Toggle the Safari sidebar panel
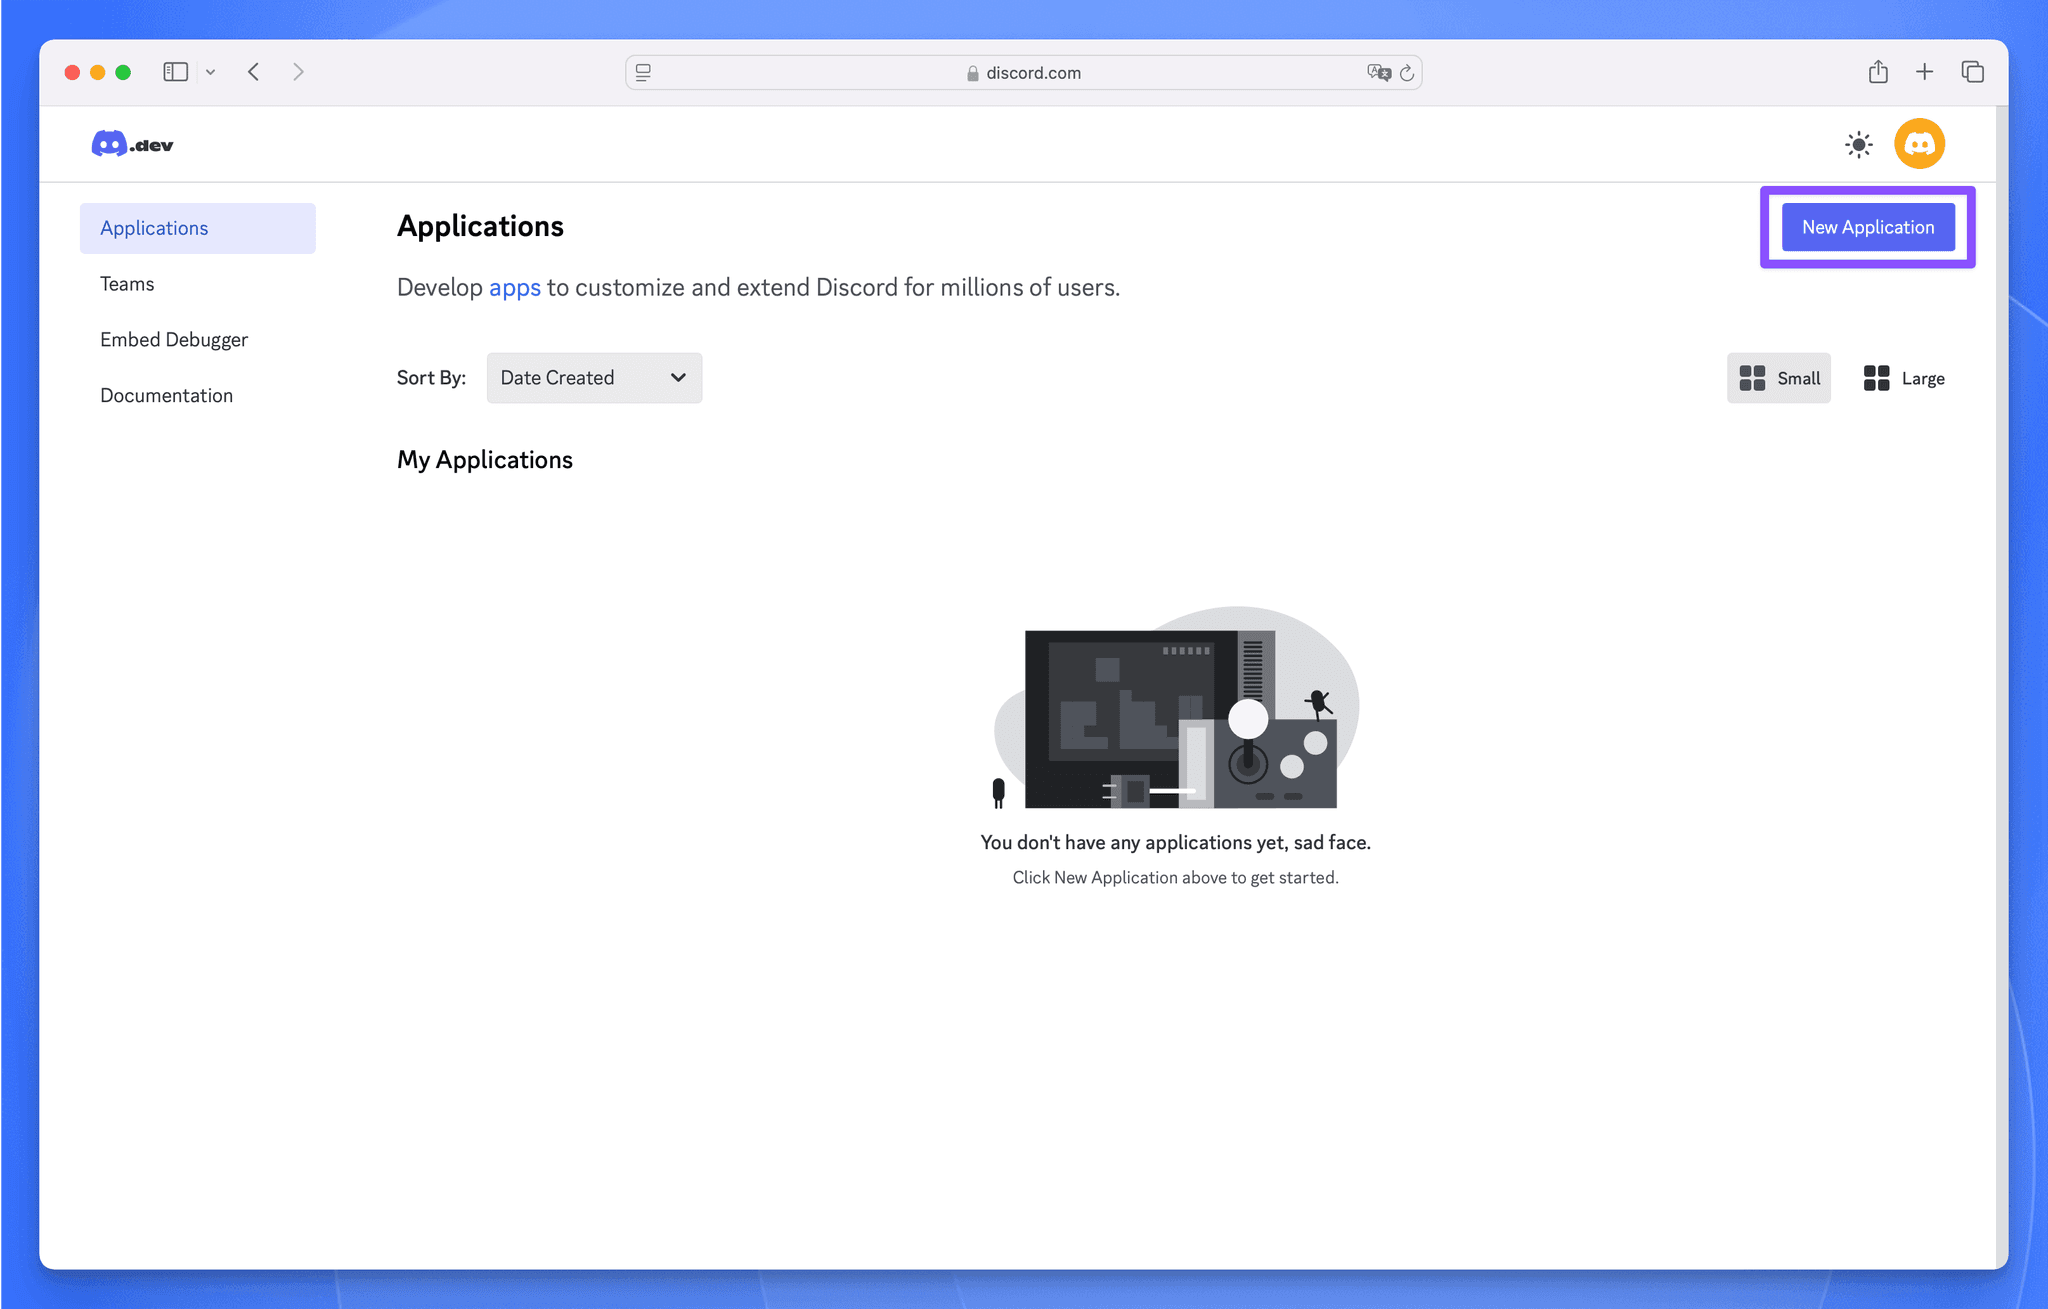This screenshot has width=2048, height=1309. (x=175, y=71)
